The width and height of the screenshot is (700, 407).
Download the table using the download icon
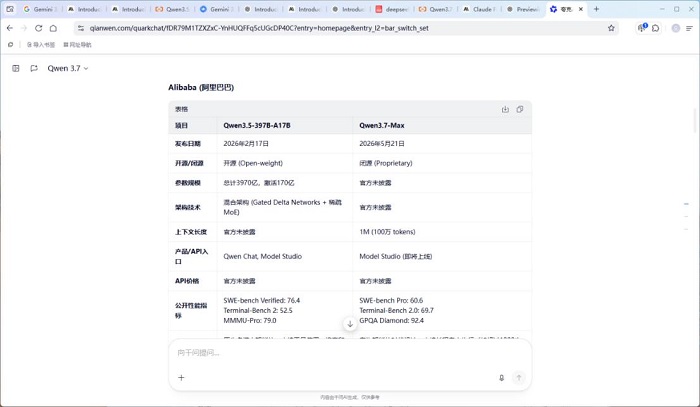tap(505, 109)
